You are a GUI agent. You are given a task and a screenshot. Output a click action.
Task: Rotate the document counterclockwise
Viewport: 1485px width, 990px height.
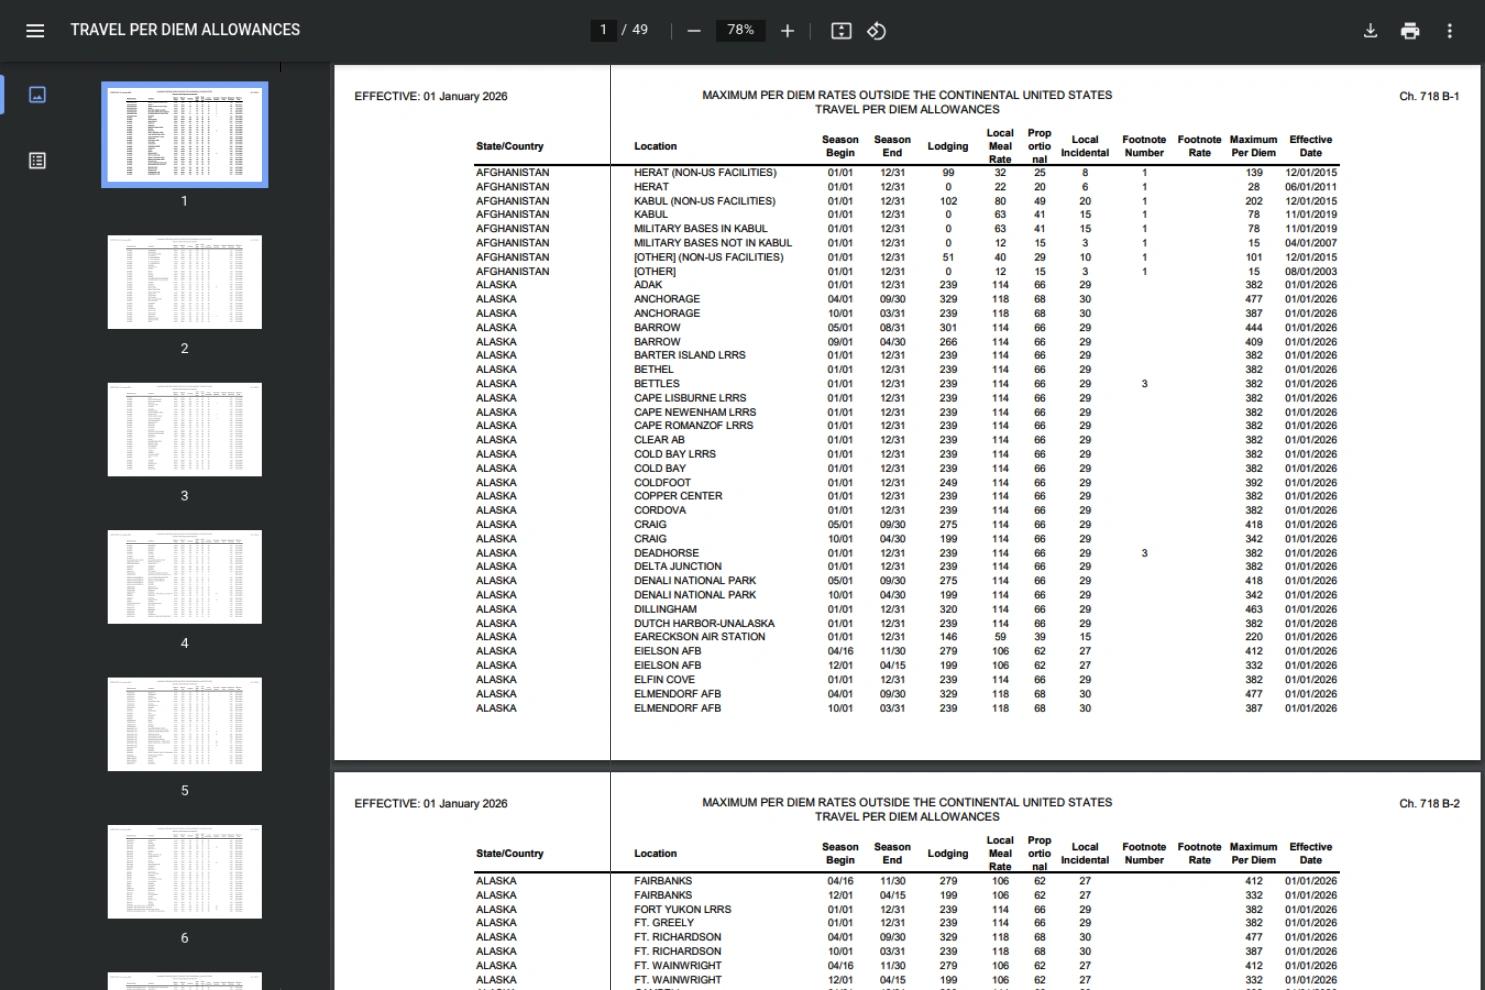click(x=876, y=31)
